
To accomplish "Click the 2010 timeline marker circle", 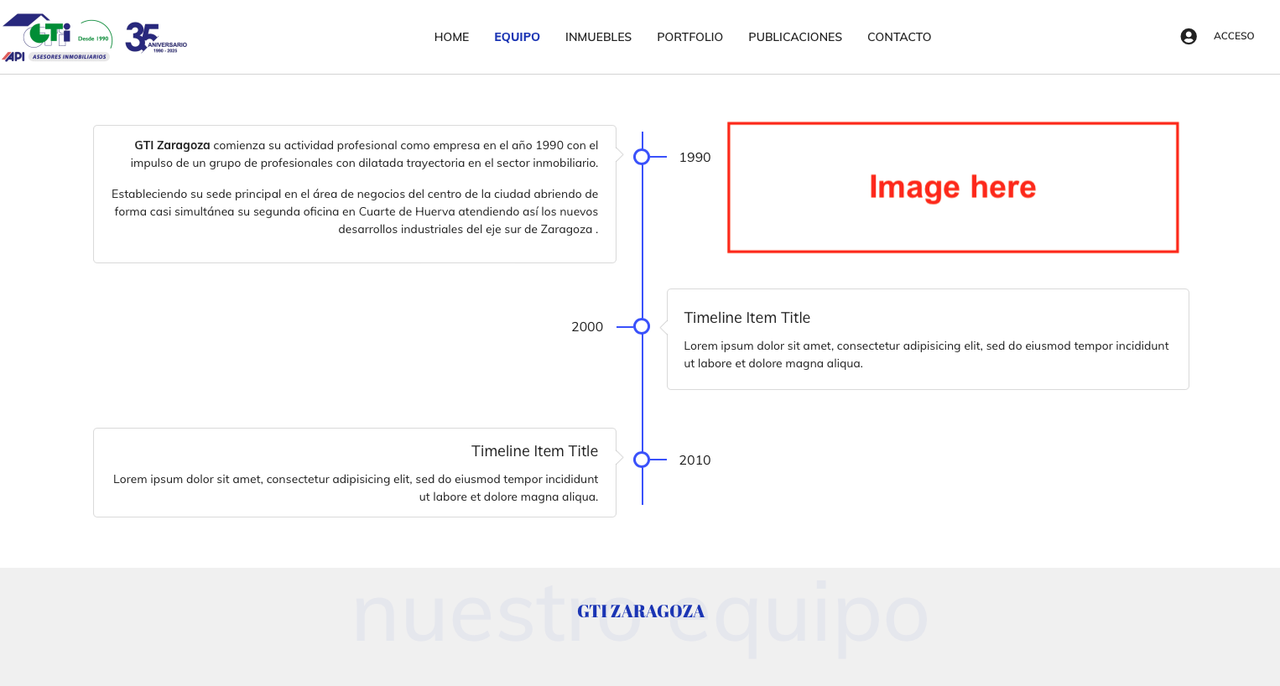I will point(642,460).
